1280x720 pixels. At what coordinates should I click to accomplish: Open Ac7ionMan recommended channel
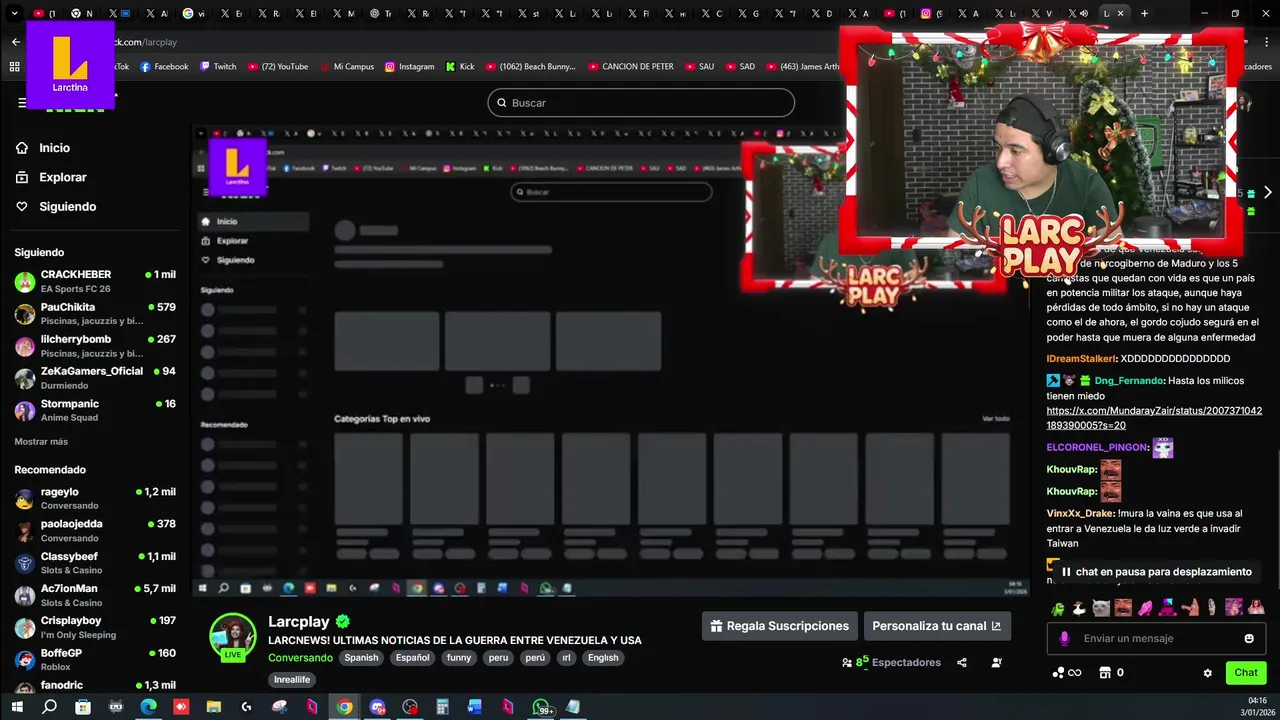(x=95, y=595)
